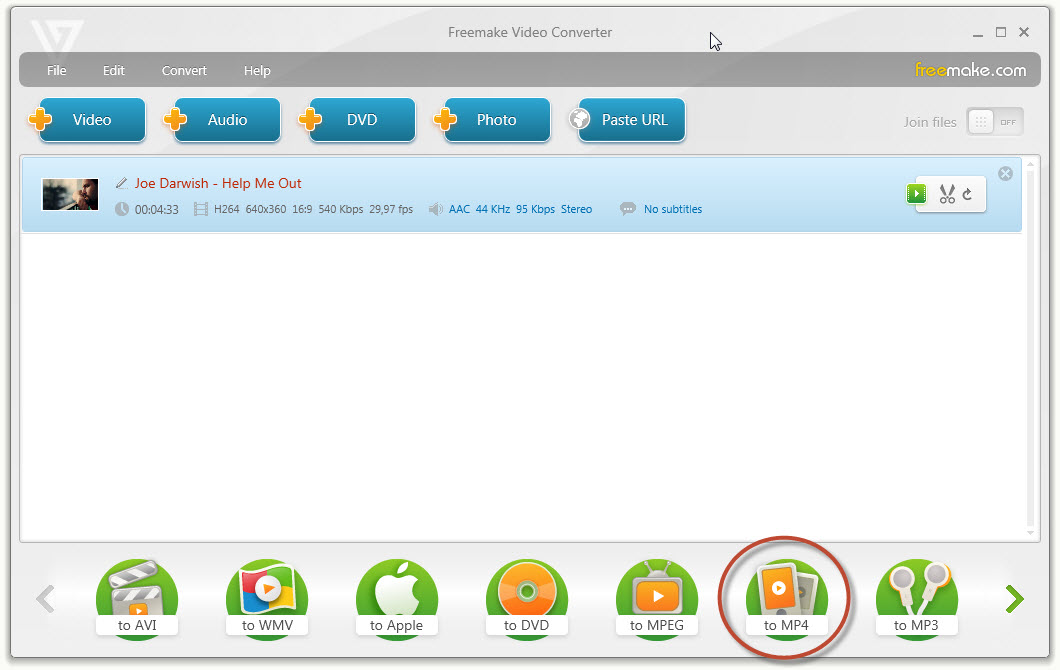Click the Joe Darwish video thumbnail
Image resolution: width=1060 pixels, height=670 pixels.
pos(70,195)
